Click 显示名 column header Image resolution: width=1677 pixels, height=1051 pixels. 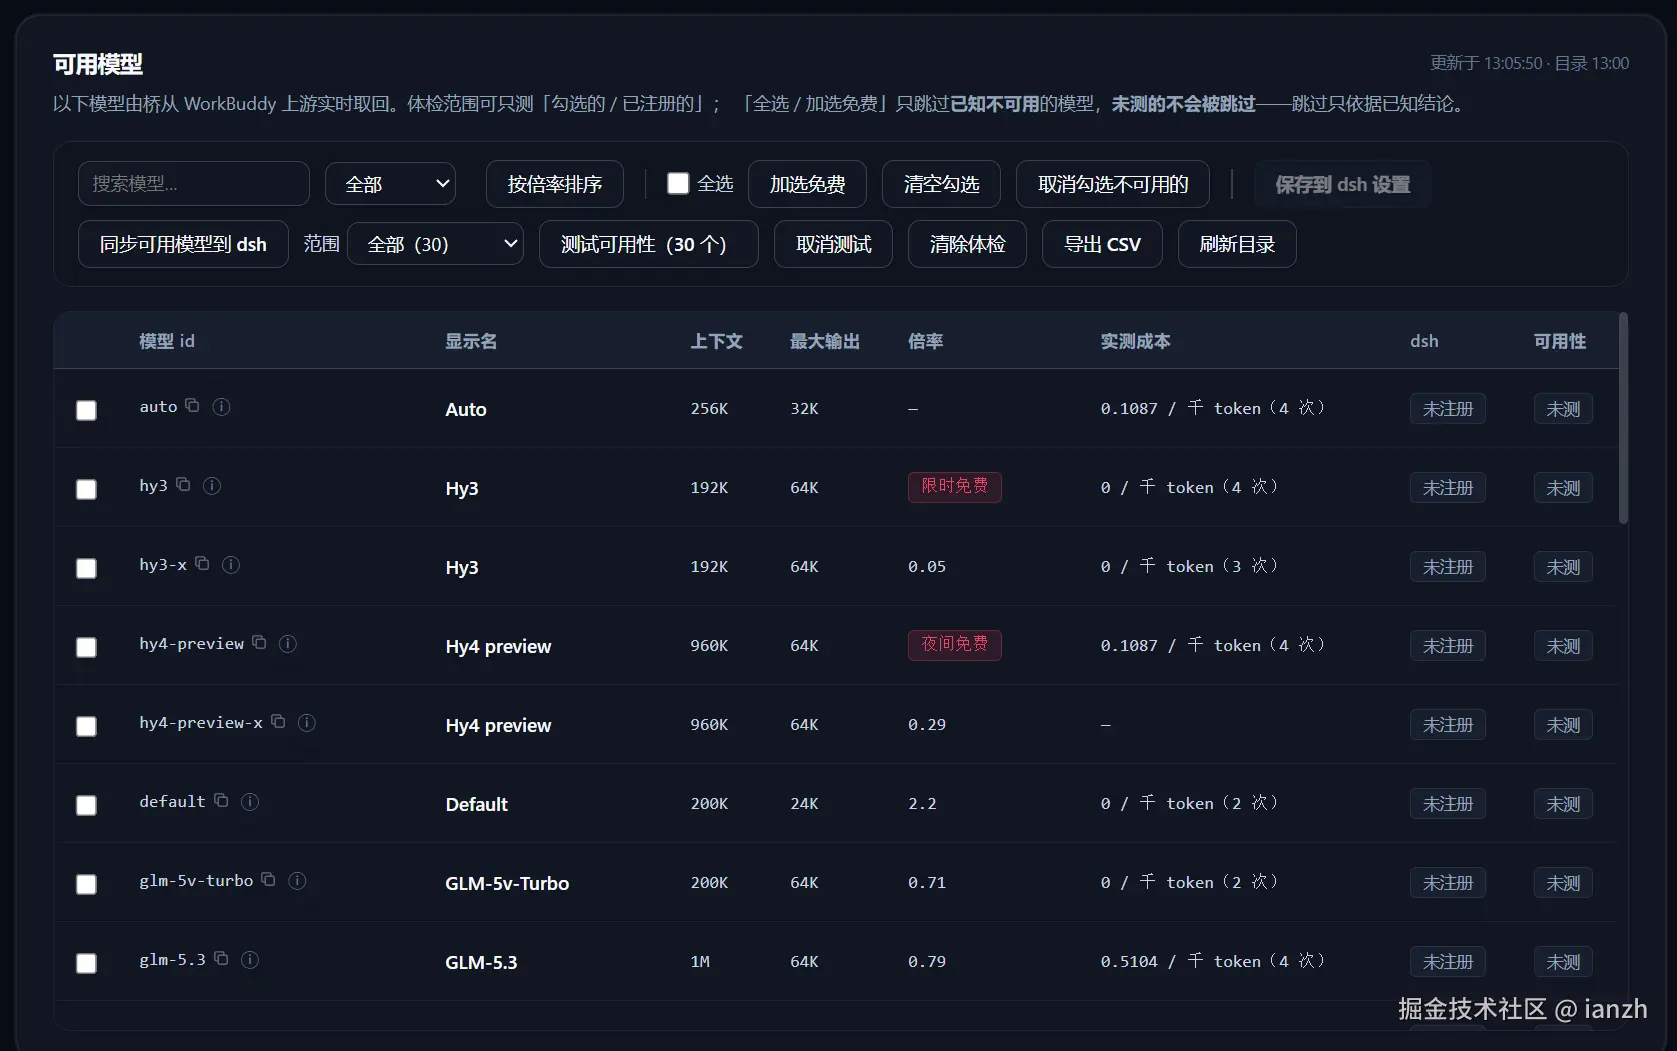click(x=471, y=341)
